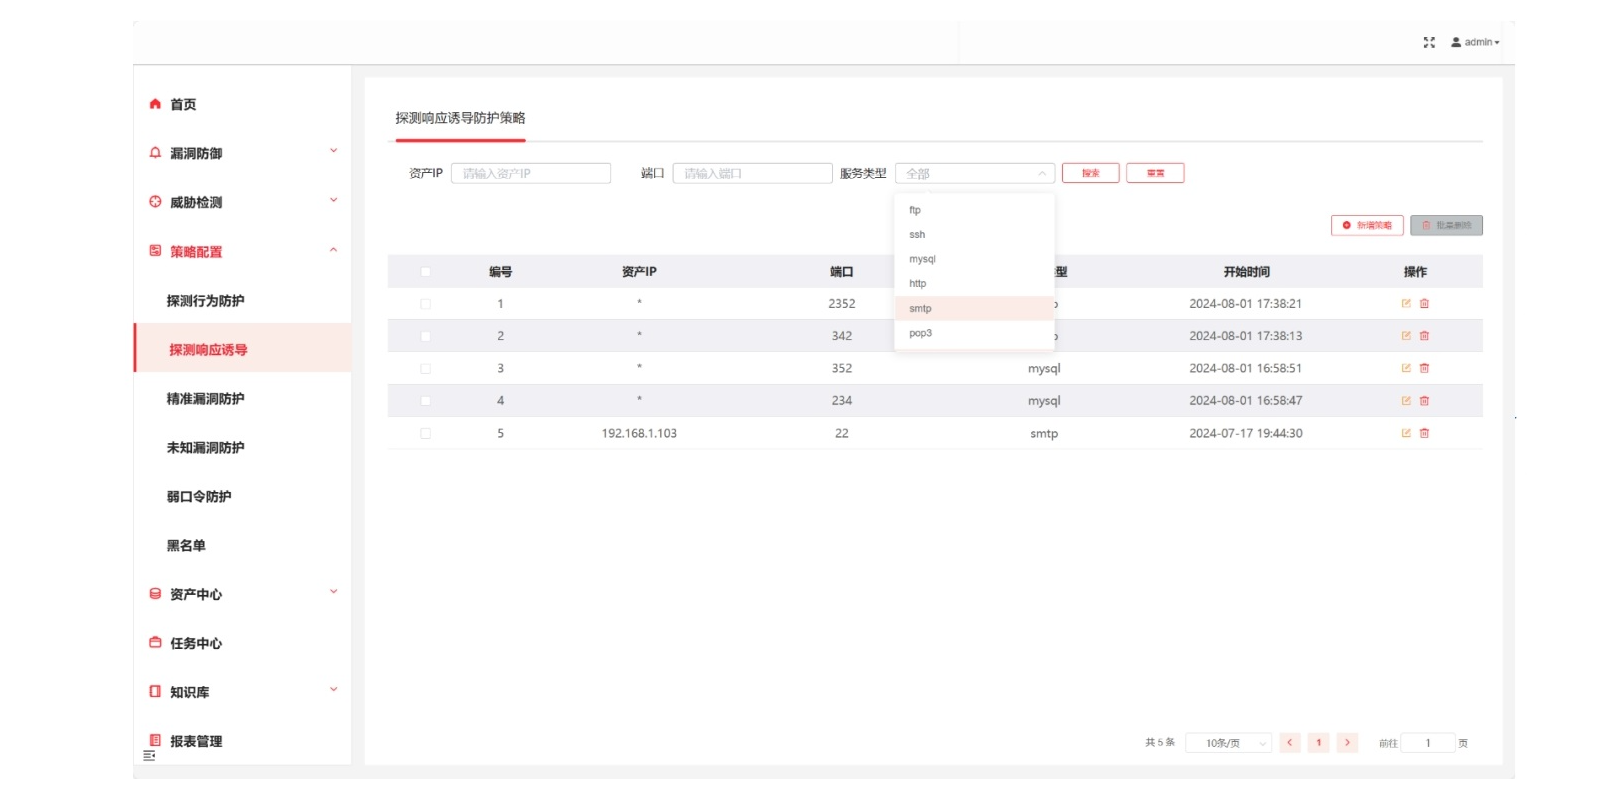Select mysql option in the dropdown list
The width and height of the screenshot is (1600, 800).
click(922, 259)
